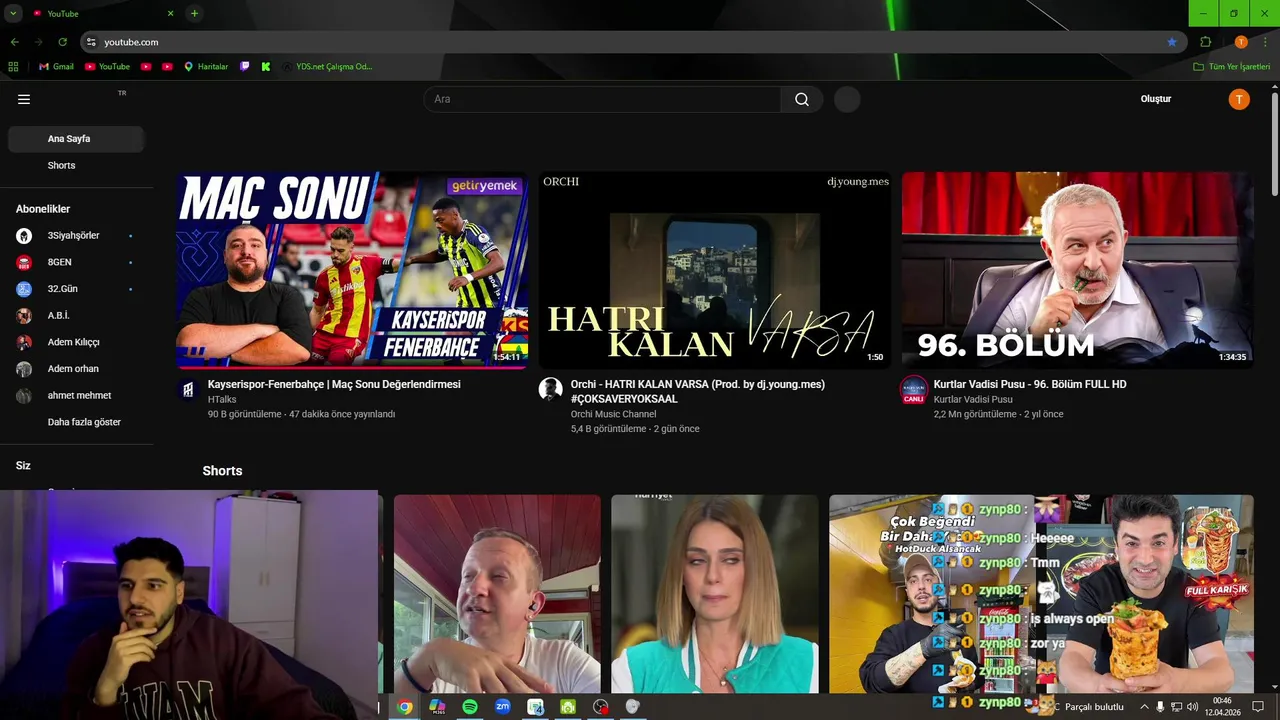Play the MAÇ SONU video thumbnail
Viewport: 1280px width, 720px height.
tap(352, 270)
